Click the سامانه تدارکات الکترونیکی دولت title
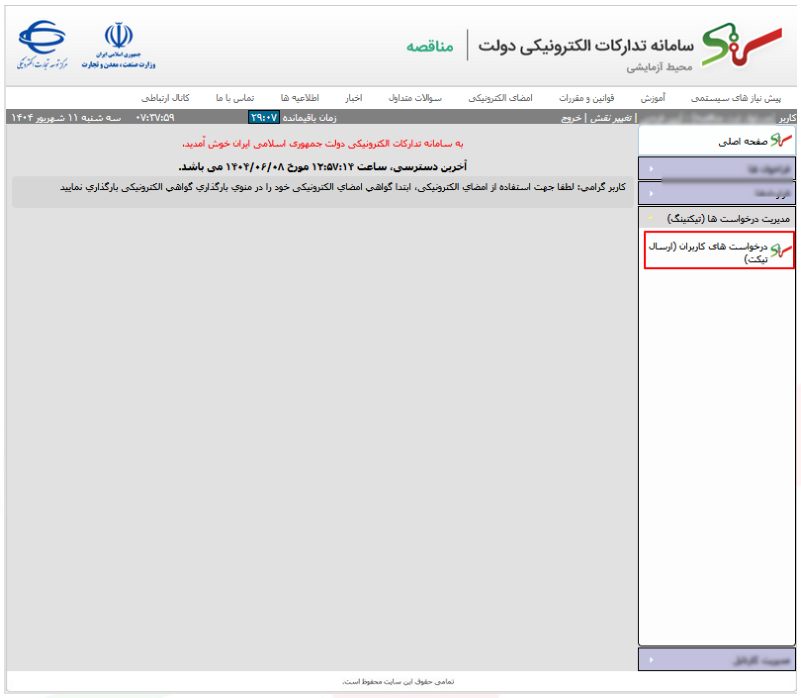Image resolution: width=801 pixels, height=698 pixels. (x=586, y=45)
